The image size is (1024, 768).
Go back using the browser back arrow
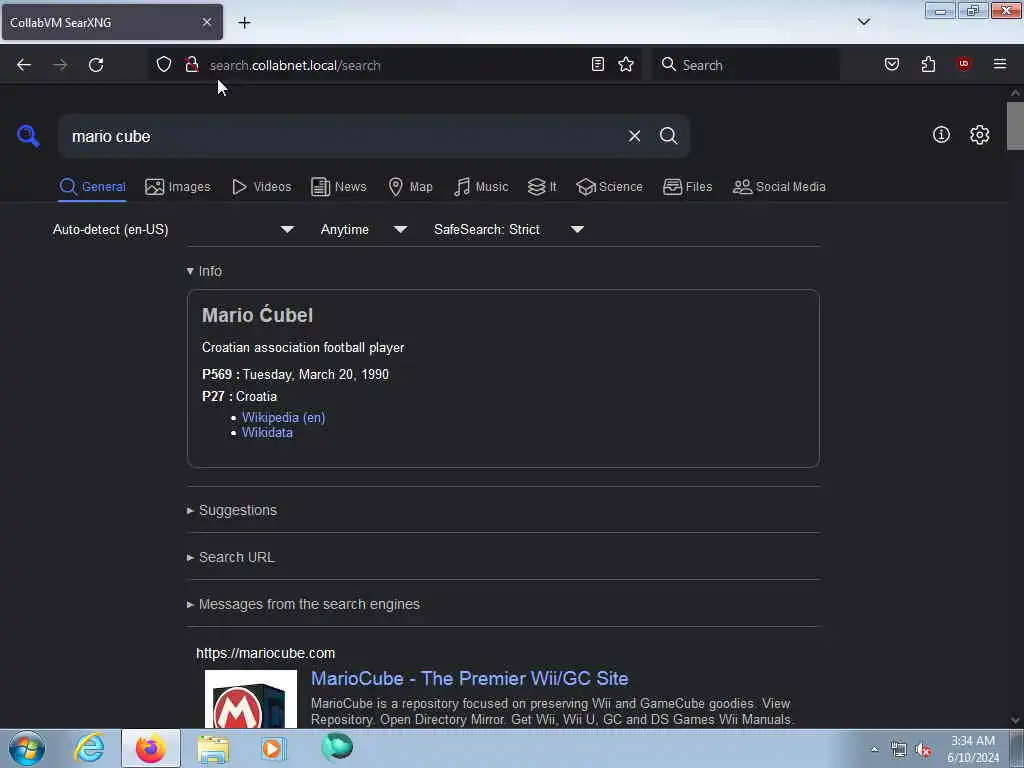click(x=24, y=65)
